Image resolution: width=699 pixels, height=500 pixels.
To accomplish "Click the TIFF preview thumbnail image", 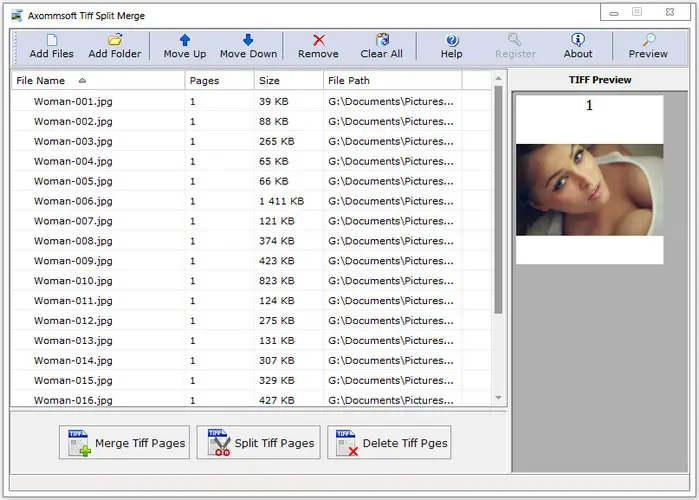I will pyautogui.click(x=589, y=190).
